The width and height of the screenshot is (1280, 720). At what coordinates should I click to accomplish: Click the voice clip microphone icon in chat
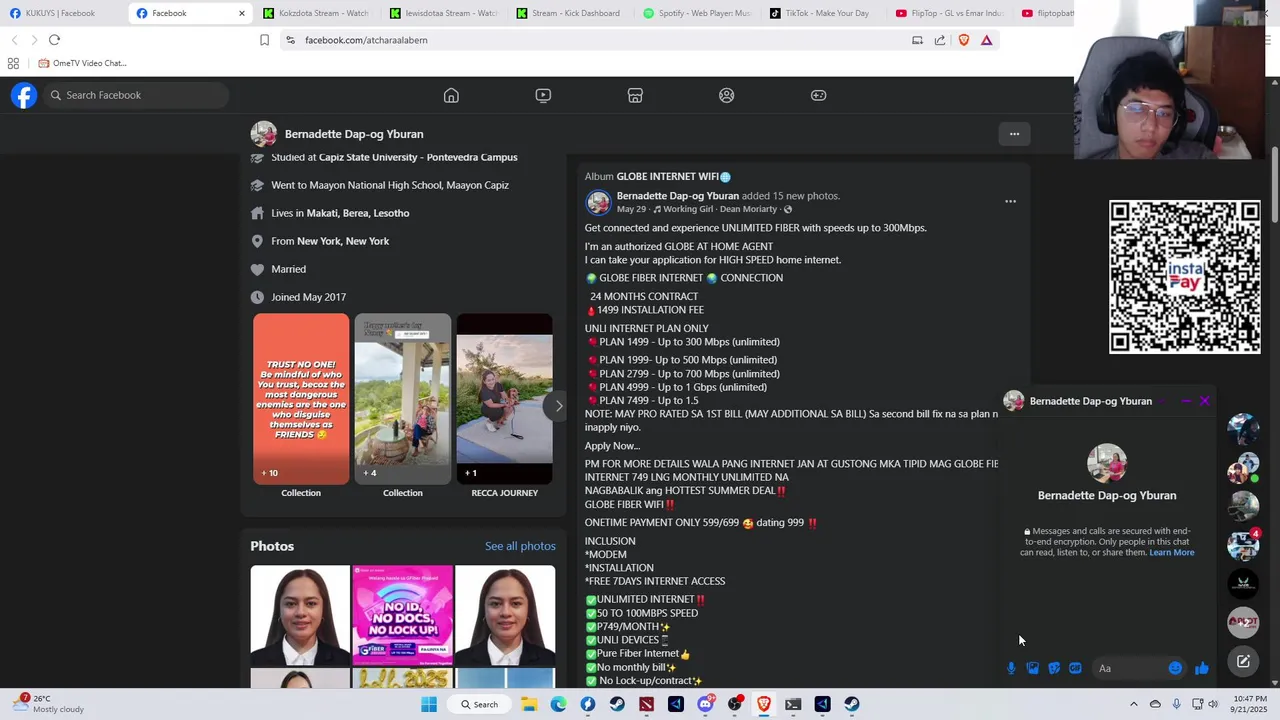(x=1011, y=668)
